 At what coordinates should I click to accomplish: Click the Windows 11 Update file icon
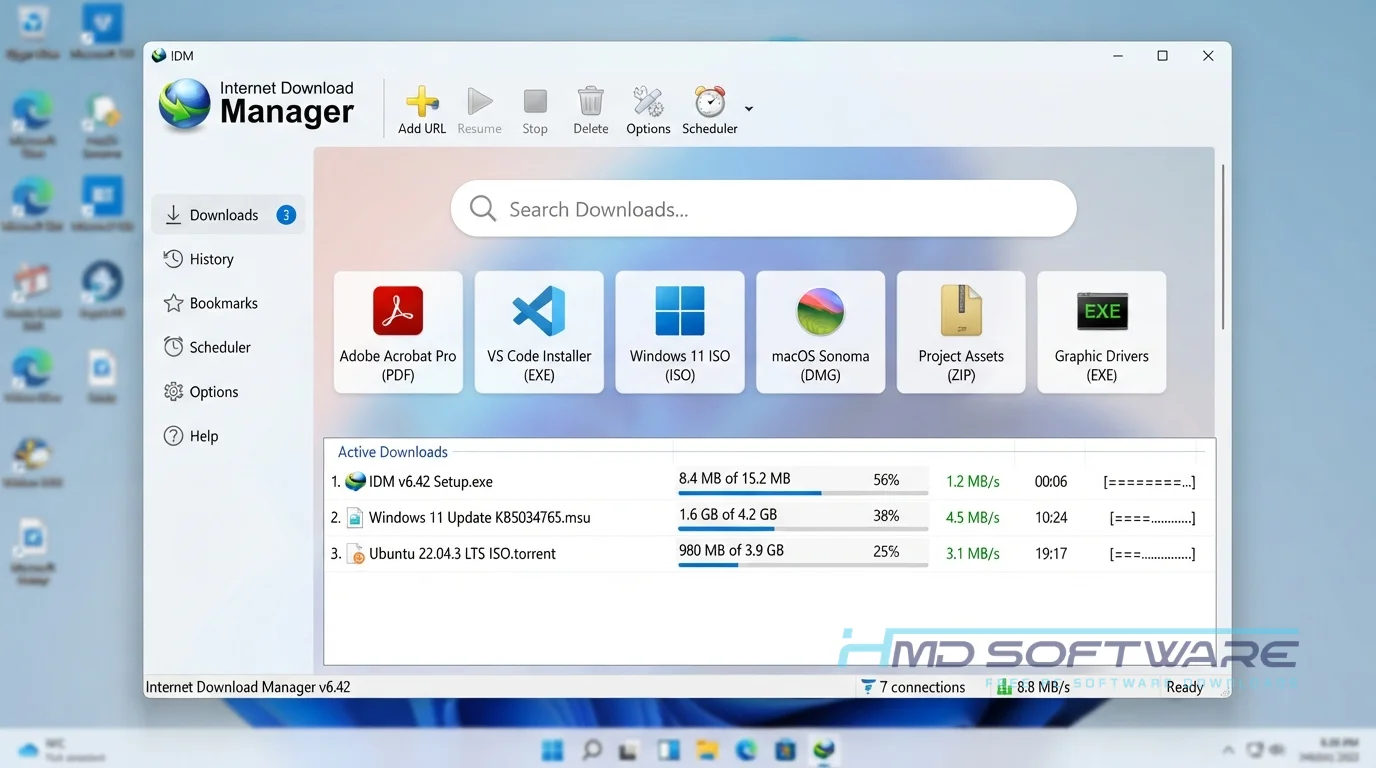355,518
